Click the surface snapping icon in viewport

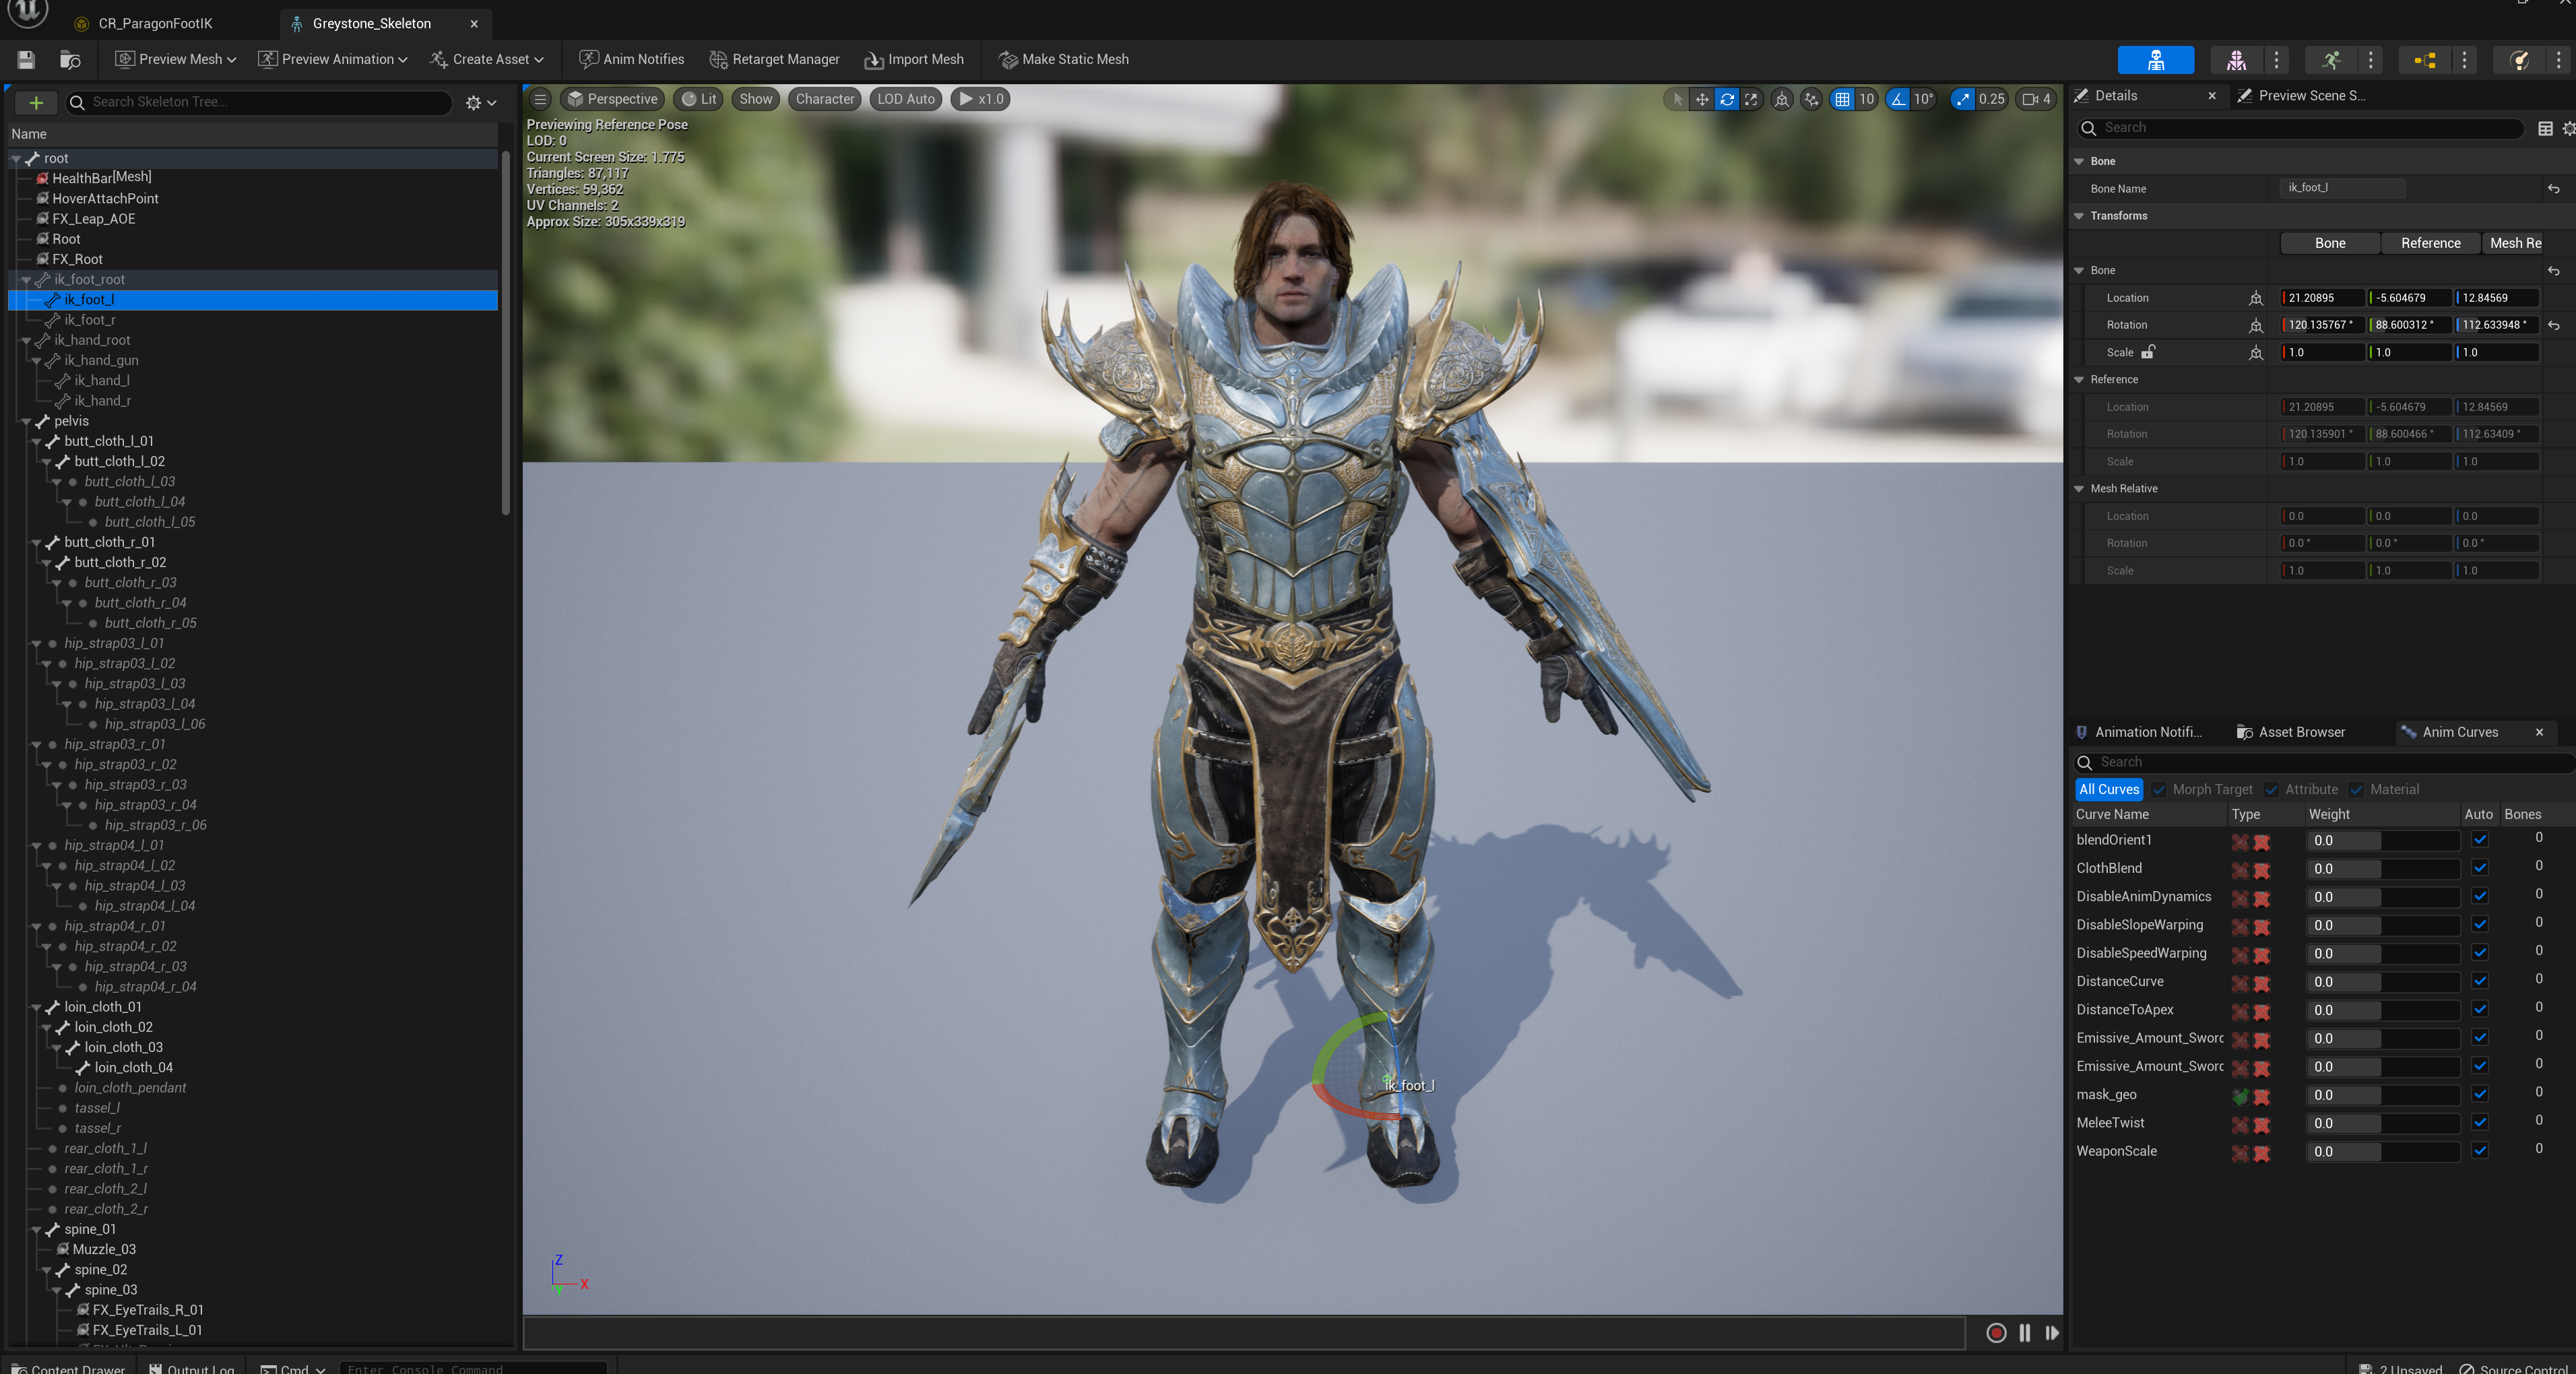[1811, 99]
